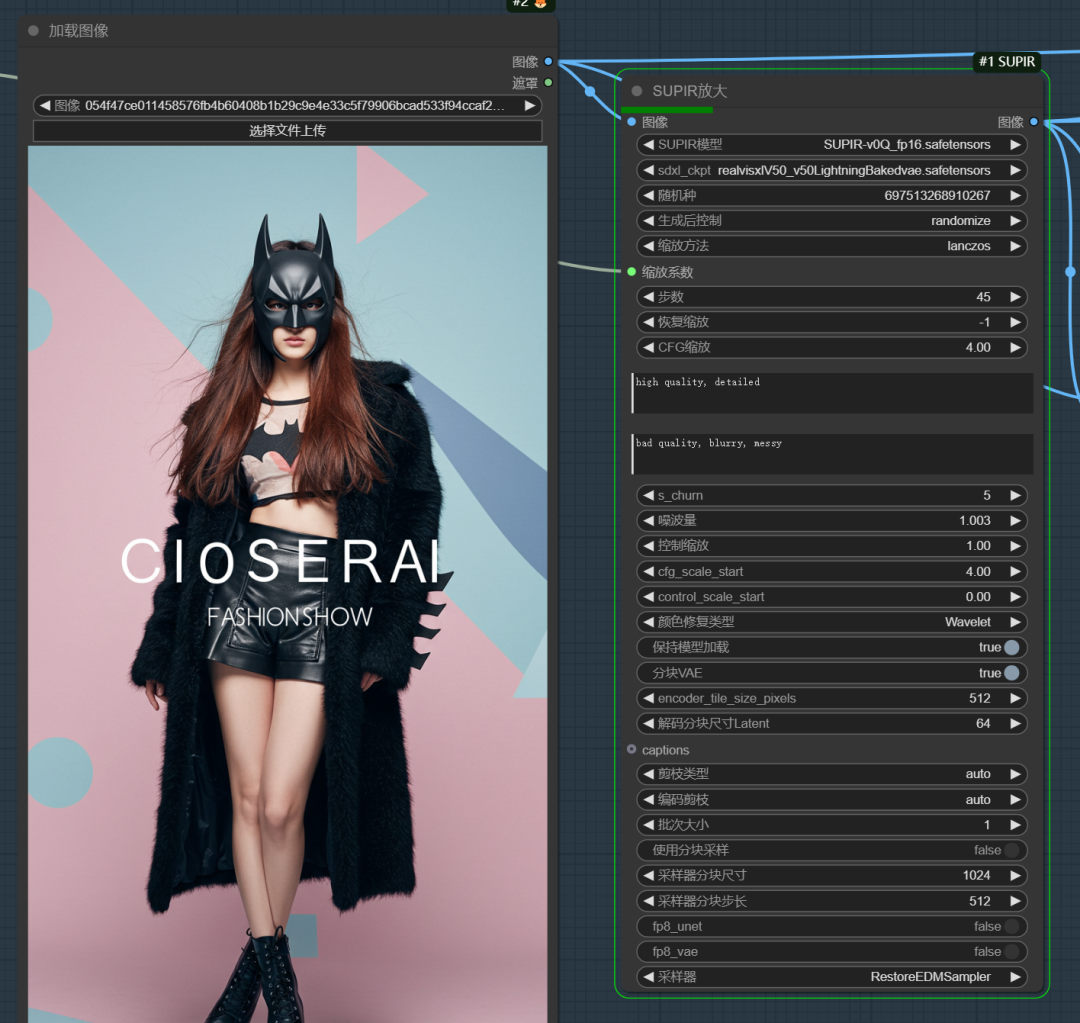Click the positive prompt text box 'high quality, detailed'
Screen dimensions: 1080x1023
tap(832, 393)
